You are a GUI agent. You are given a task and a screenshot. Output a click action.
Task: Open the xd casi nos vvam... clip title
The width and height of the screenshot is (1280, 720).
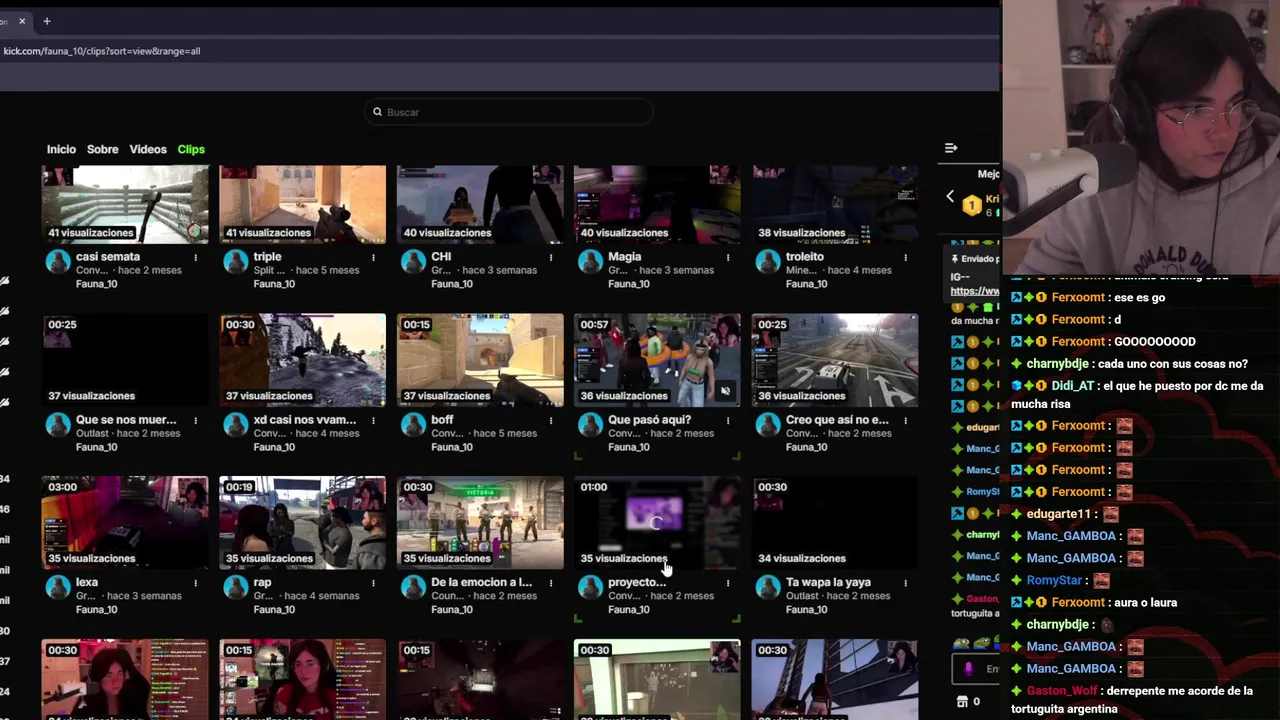click(x=305, y=420)
